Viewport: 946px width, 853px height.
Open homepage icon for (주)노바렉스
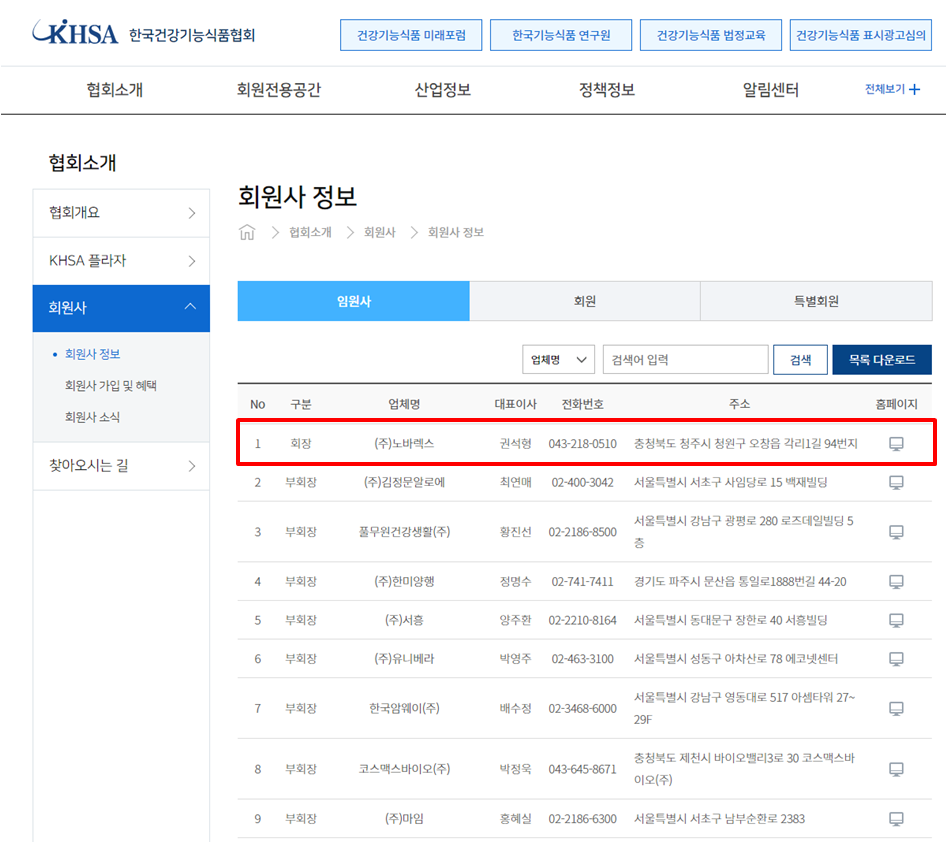[896, 444]
